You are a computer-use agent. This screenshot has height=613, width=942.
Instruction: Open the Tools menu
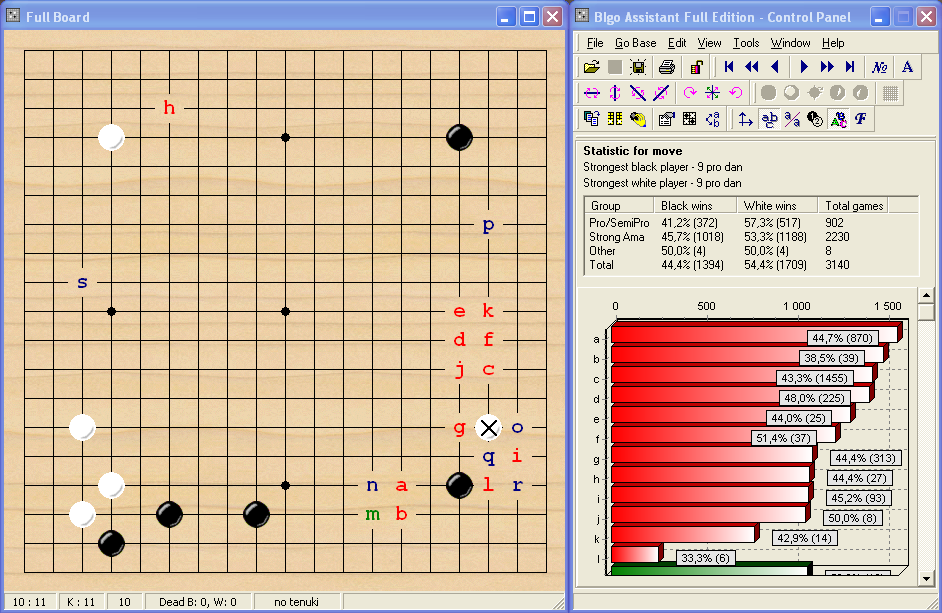pos(746,43)
